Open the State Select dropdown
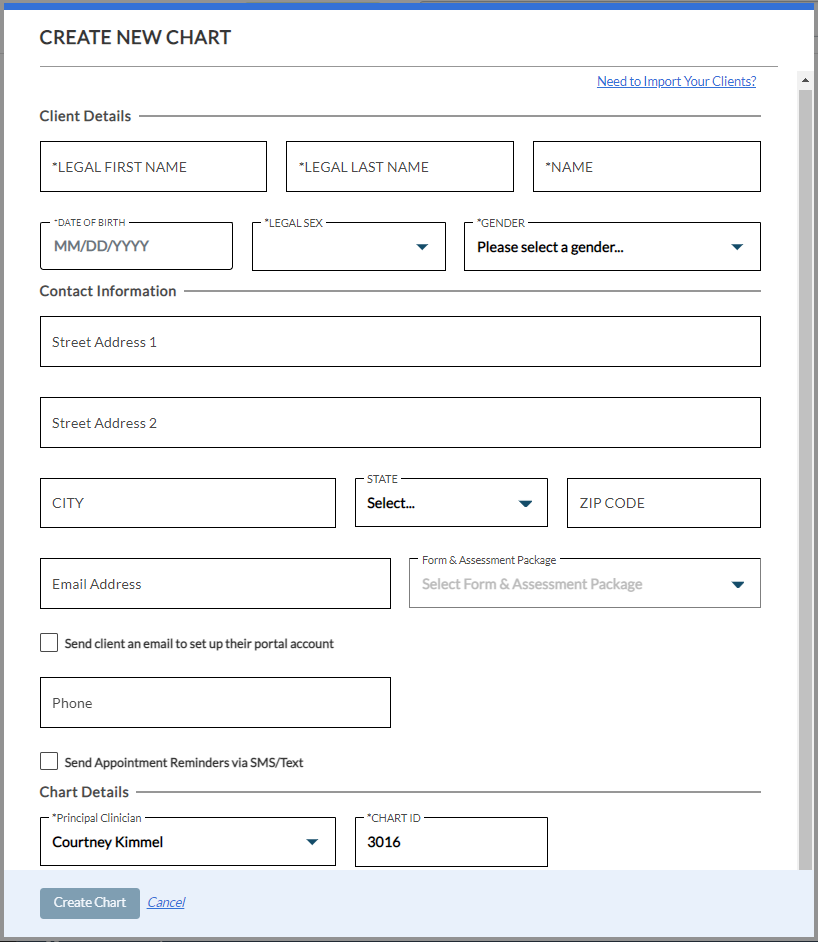The image size is (818, 942). [x=451, y=503]
